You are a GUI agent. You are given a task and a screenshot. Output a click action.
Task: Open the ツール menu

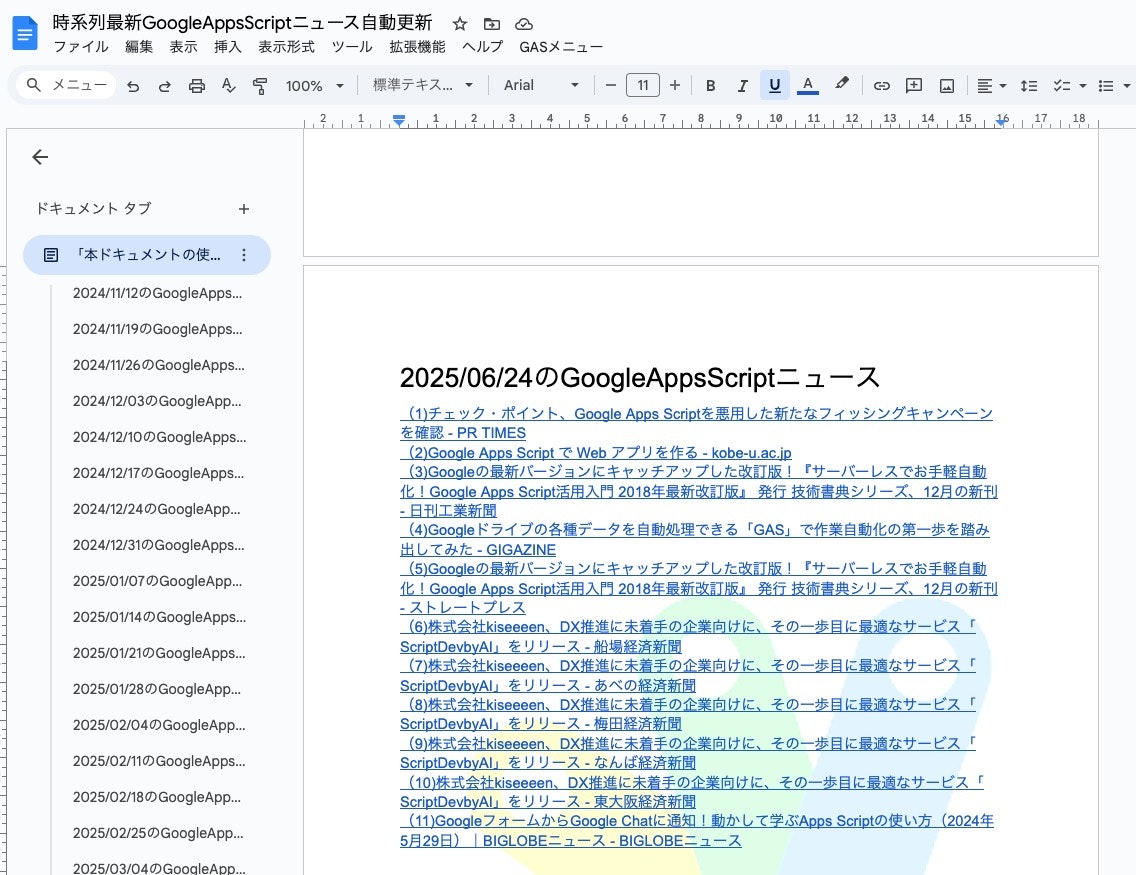(x=351, y=47)
